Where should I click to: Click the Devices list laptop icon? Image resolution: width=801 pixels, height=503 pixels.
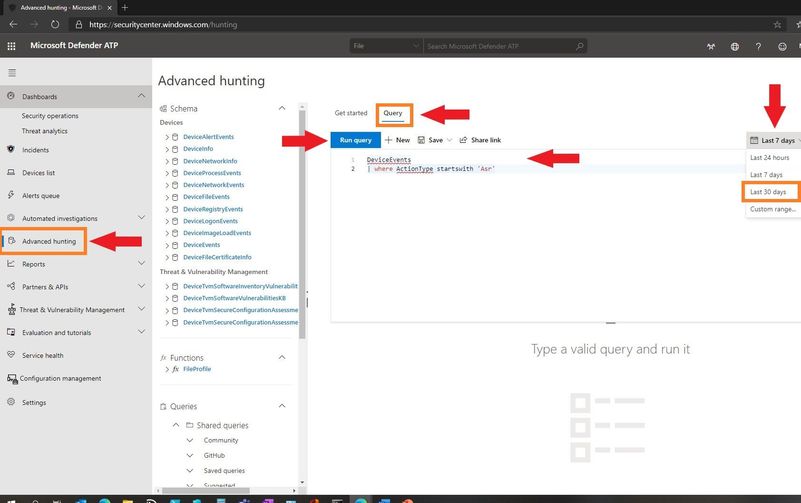(11, 172)
